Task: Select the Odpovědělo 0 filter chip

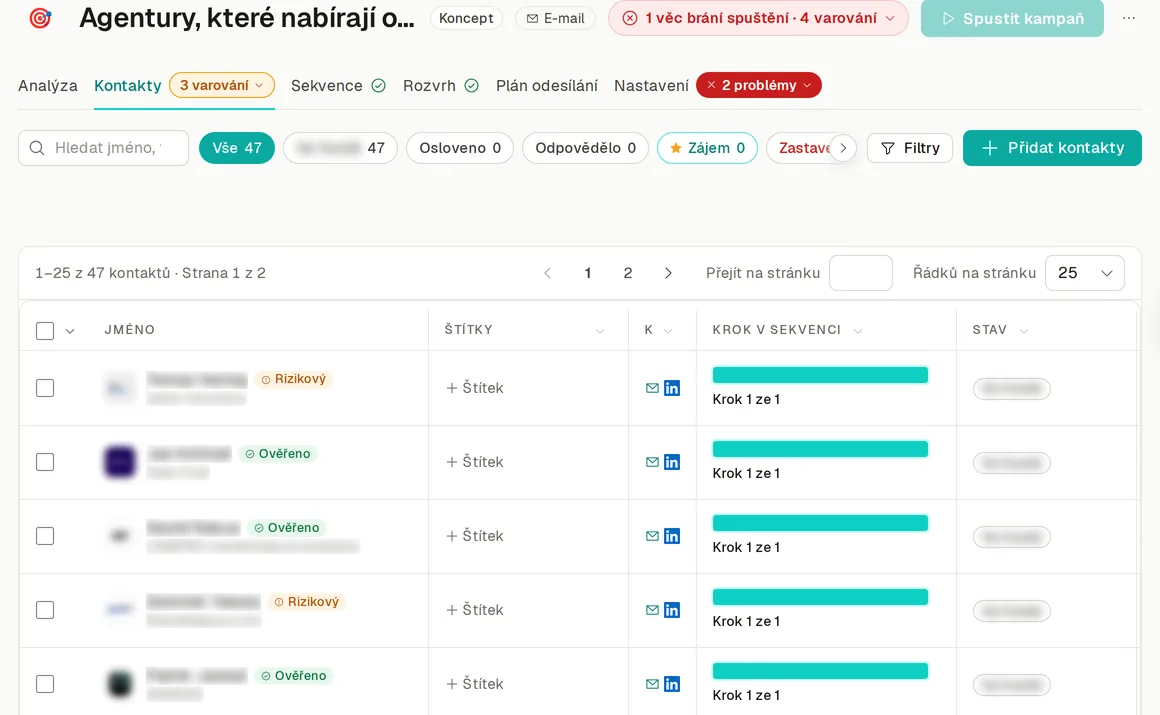Action: tap(585, 148)
